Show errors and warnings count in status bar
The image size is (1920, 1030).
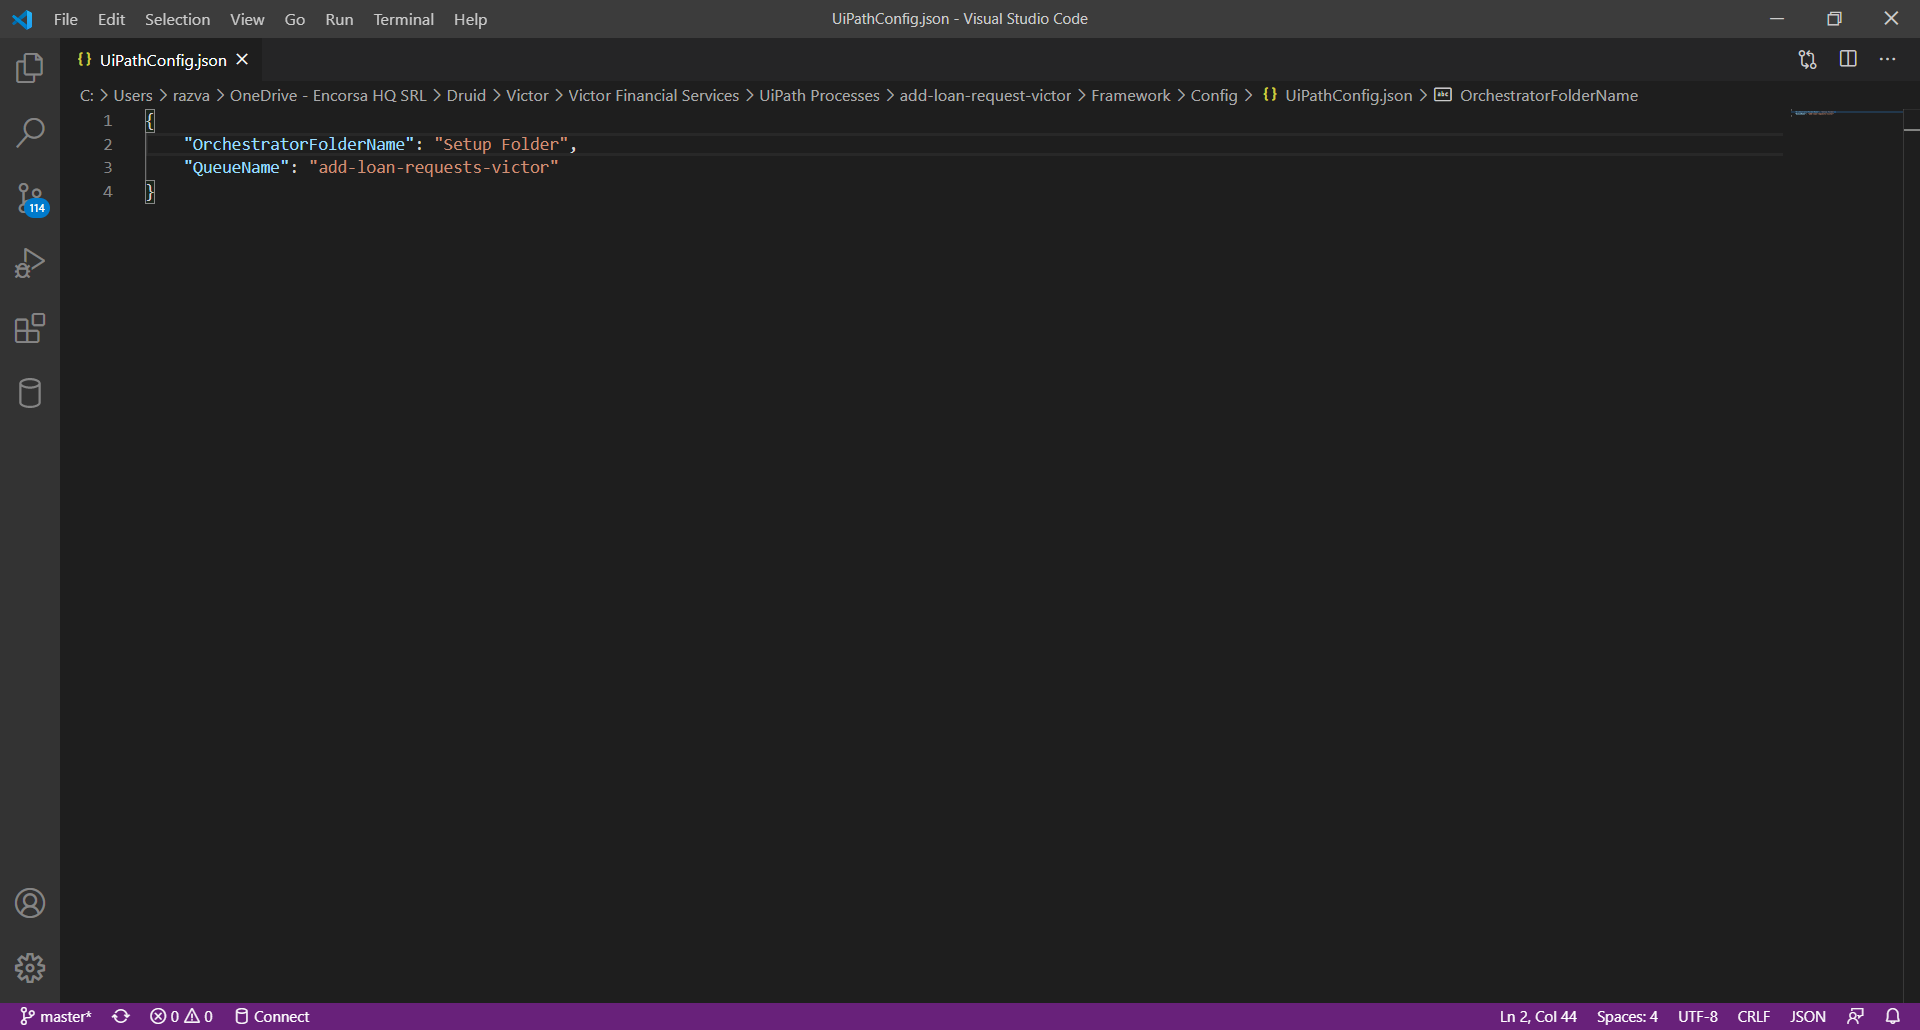click(181, 1016)
